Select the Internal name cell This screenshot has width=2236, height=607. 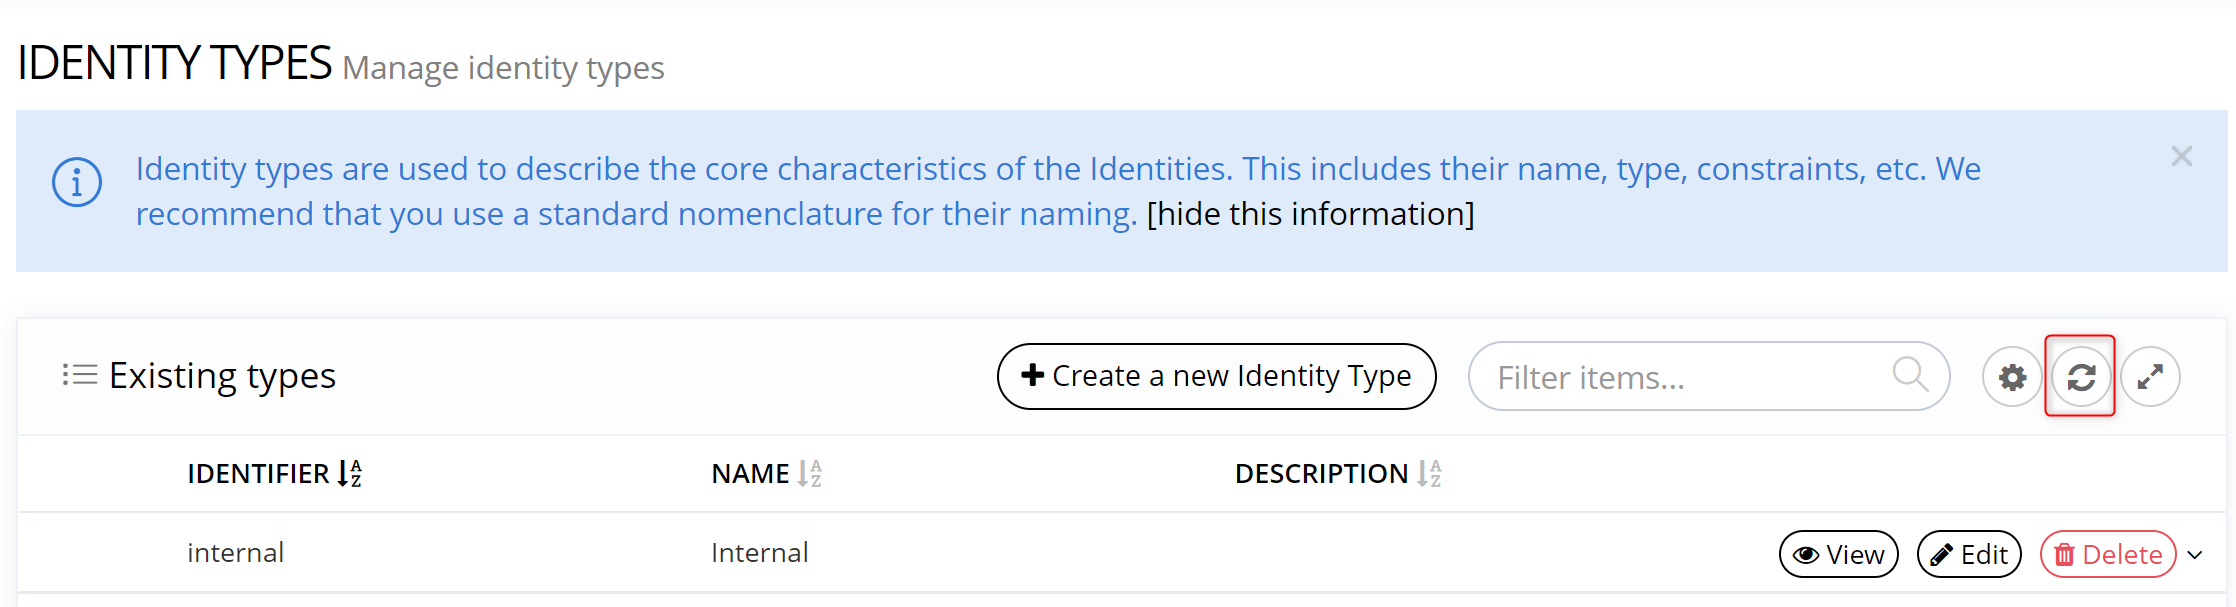pos(759,553)
